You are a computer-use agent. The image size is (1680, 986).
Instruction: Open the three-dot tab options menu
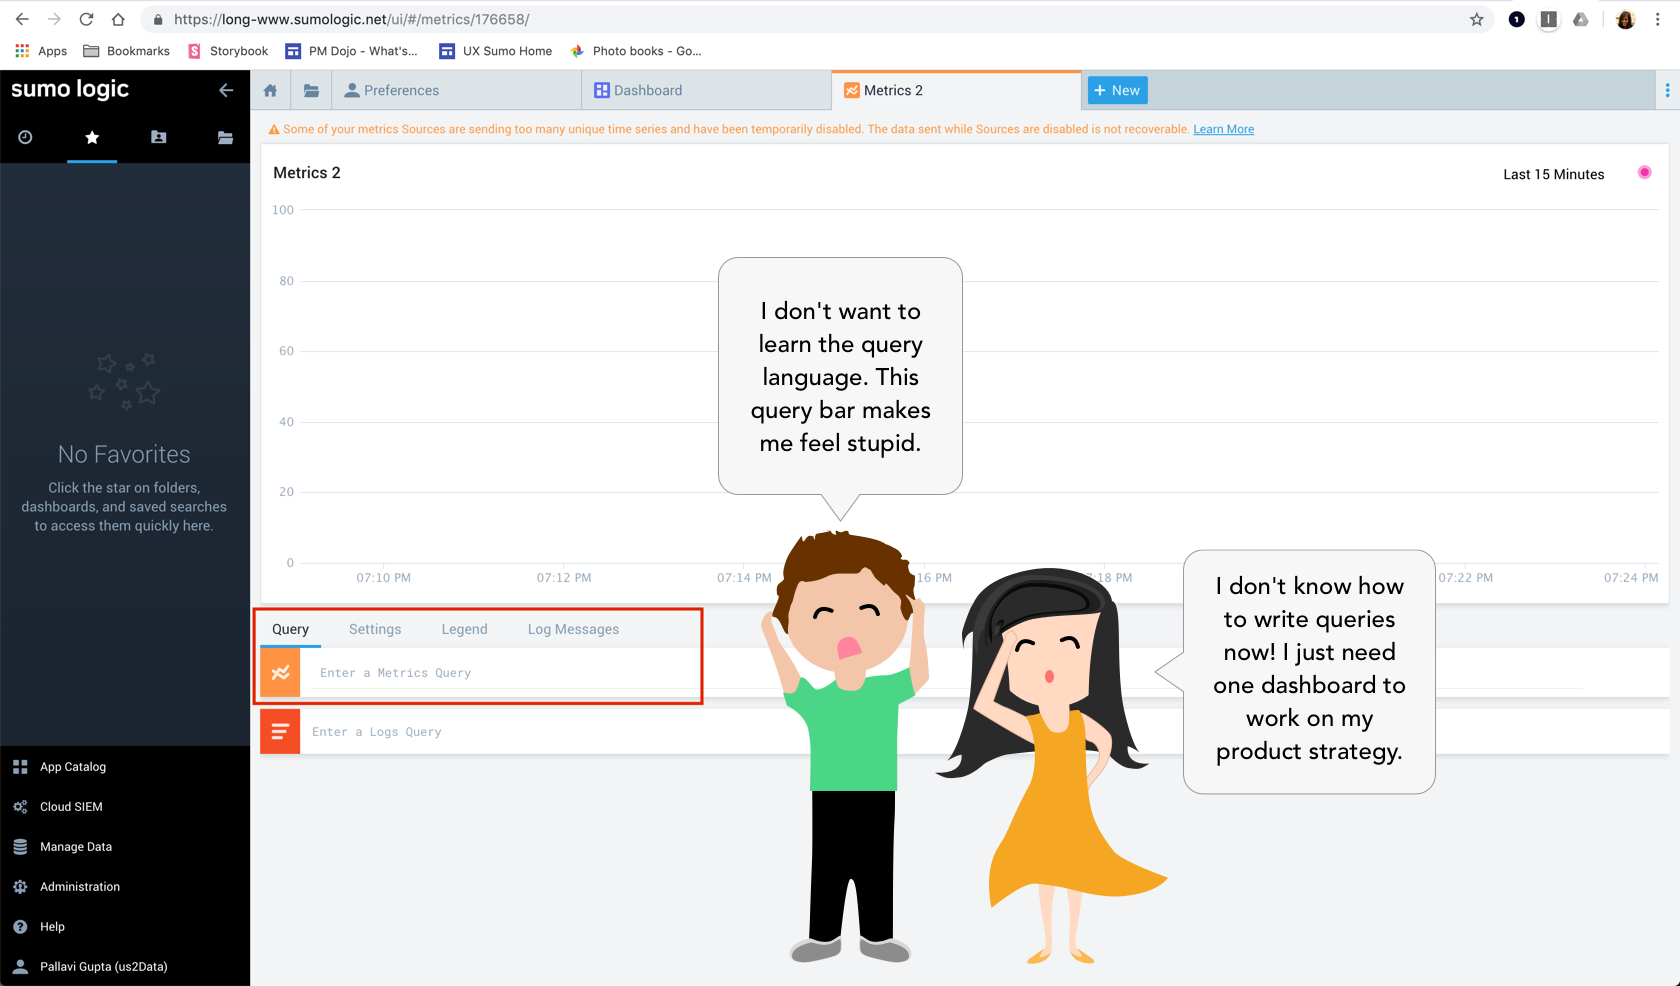[x=1666, y=90]
